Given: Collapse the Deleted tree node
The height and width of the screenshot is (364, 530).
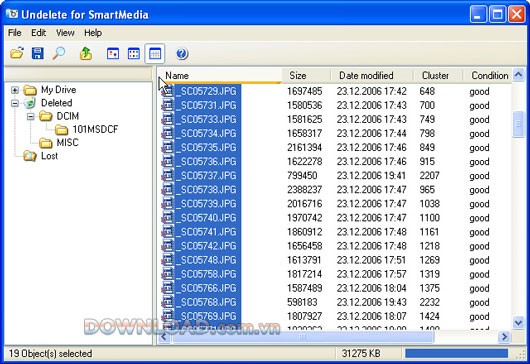Looking at the screenshot, I should [15, 103].
